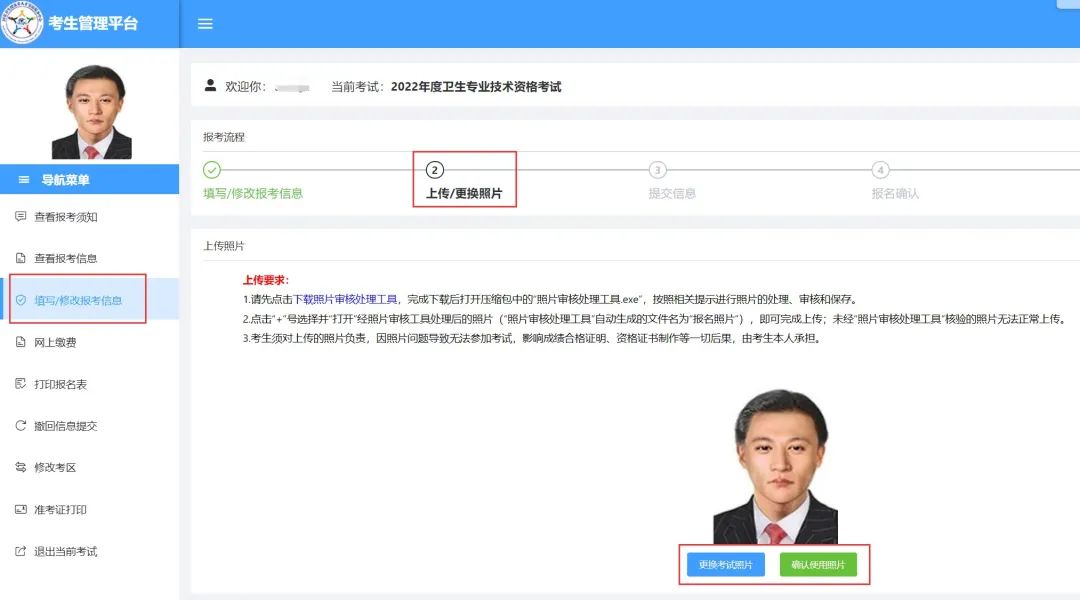This screenshot has width=1080, height=600.
Task: Click the sidebar profile portrait photo
Action: 90,110
